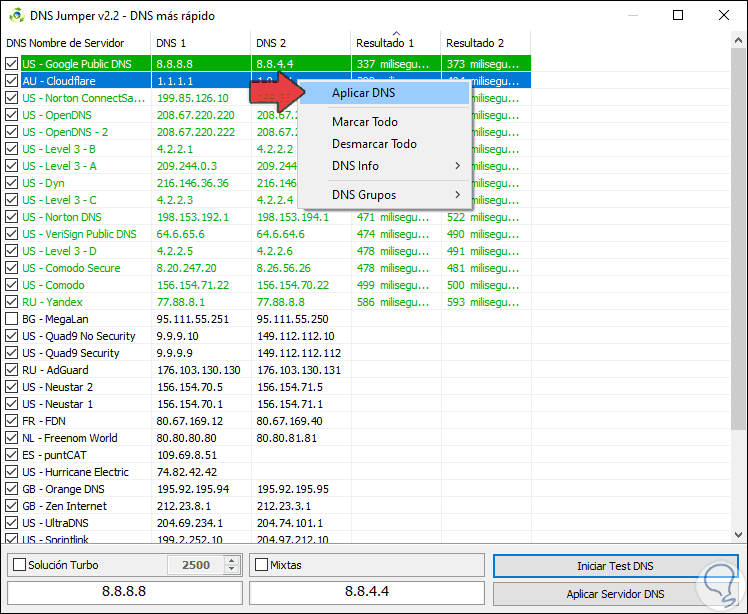748x614 pixels.
Task: Decrease Turbo value with down stepper arrow
Action: click(231, 569)
